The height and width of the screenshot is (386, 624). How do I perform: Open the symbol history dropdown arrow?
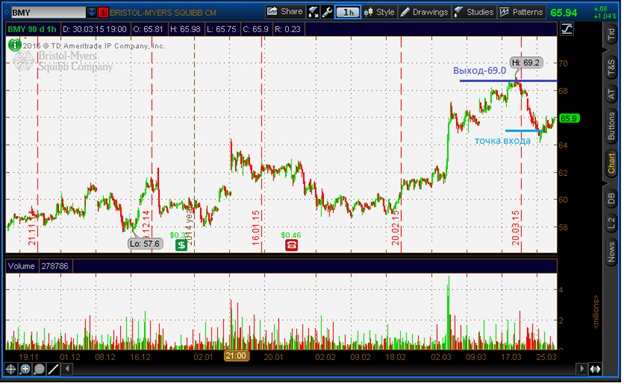92,13
